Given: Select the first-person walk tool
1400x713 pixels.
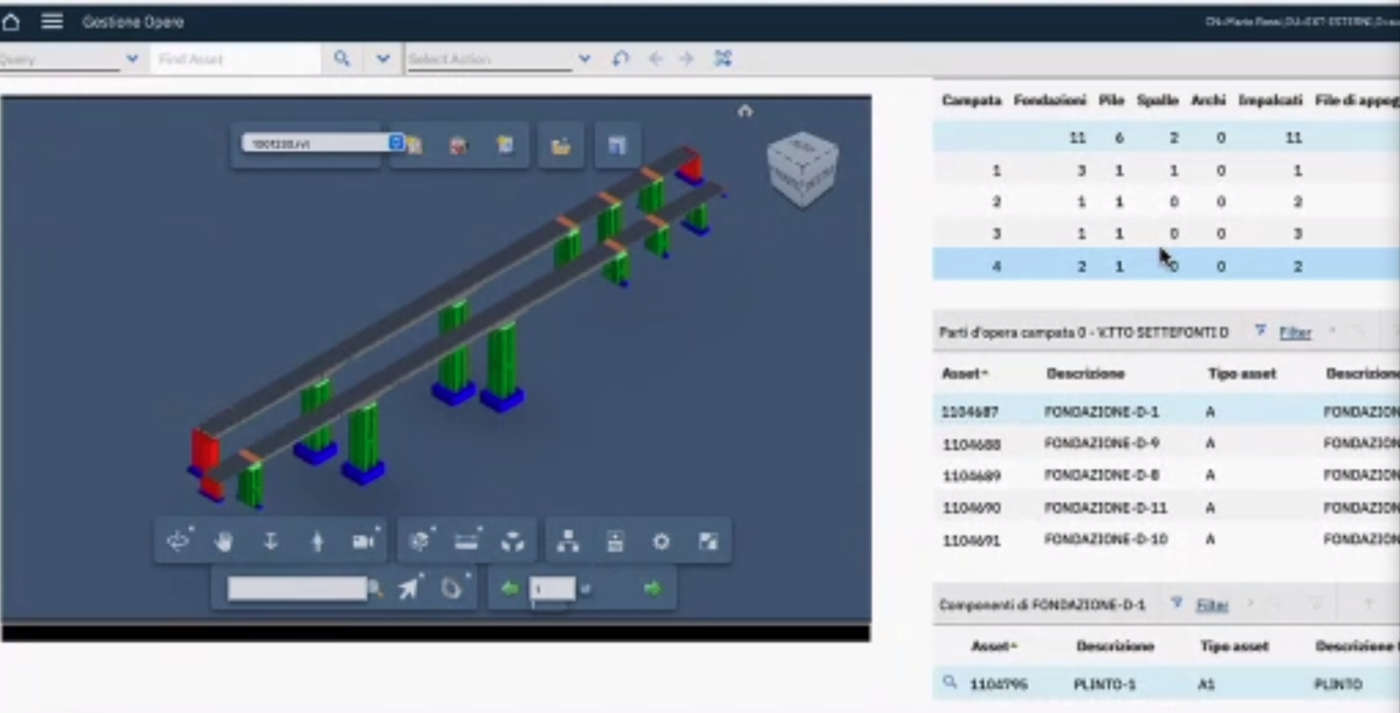Looking at the screenshot, I should 318,541.
